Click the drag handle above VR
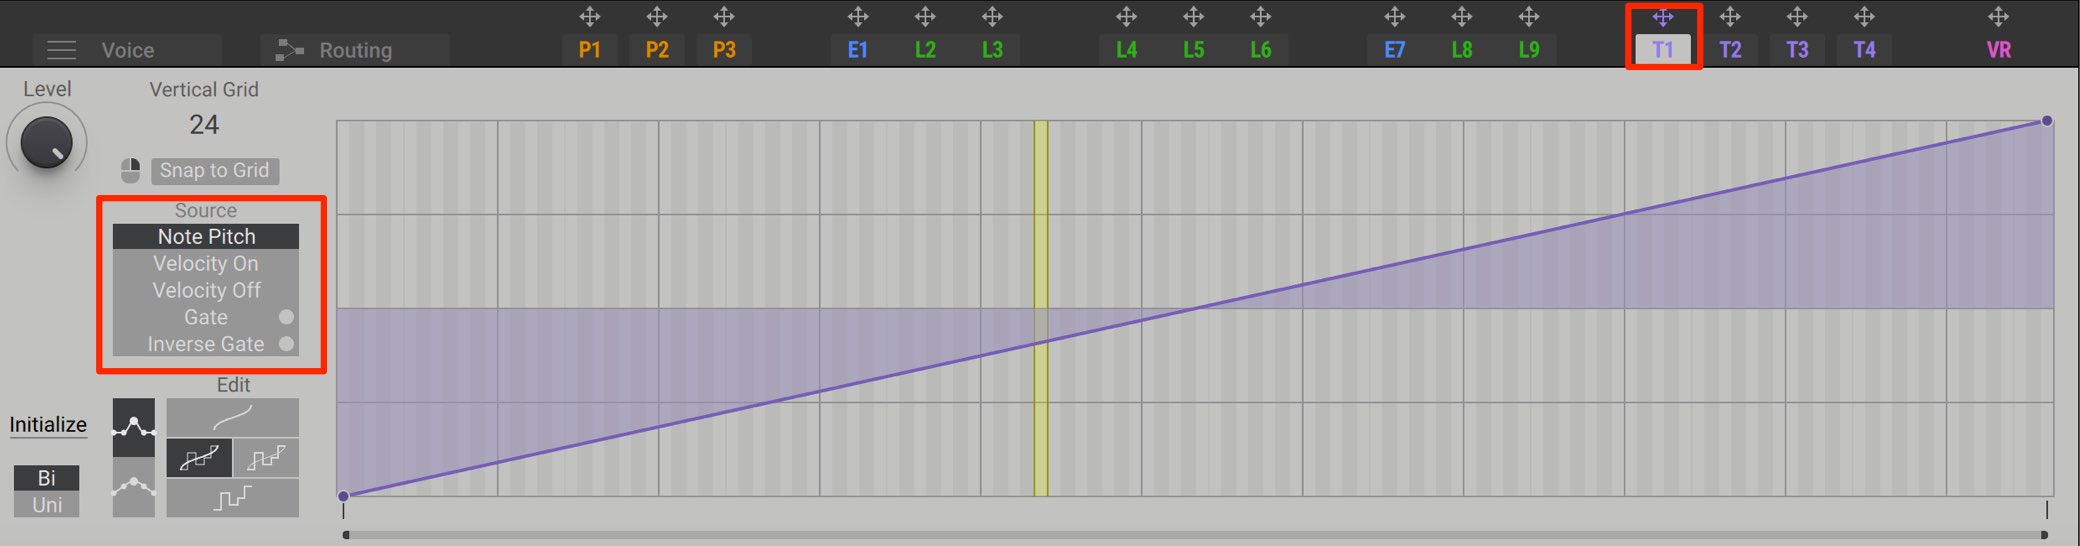 (x=1998, y=16)
